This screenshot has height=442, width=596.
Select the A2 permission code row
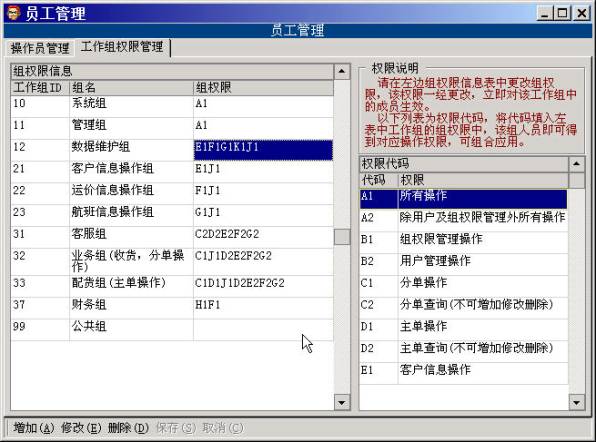coord(463,220)
